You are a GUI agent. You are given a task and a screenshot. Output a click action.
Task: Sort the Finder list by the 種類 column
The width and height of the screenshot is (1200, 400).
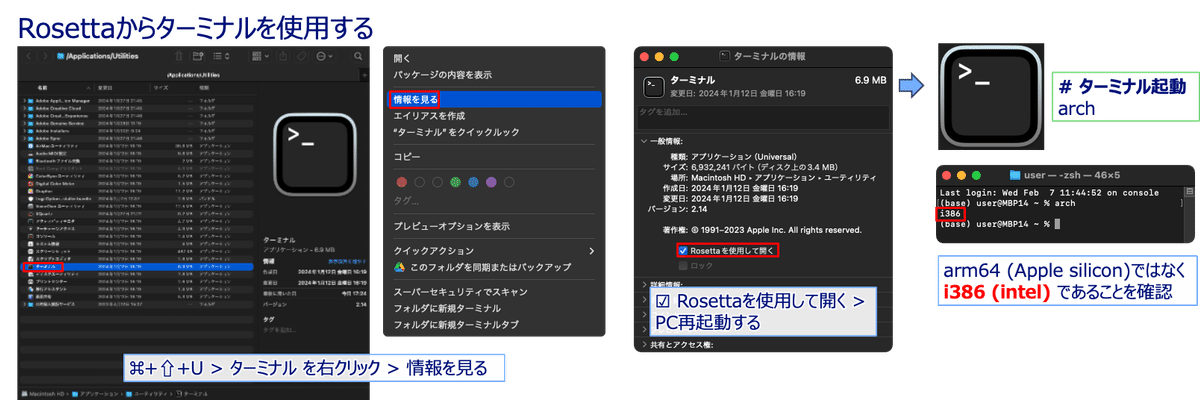pos(204,88)
